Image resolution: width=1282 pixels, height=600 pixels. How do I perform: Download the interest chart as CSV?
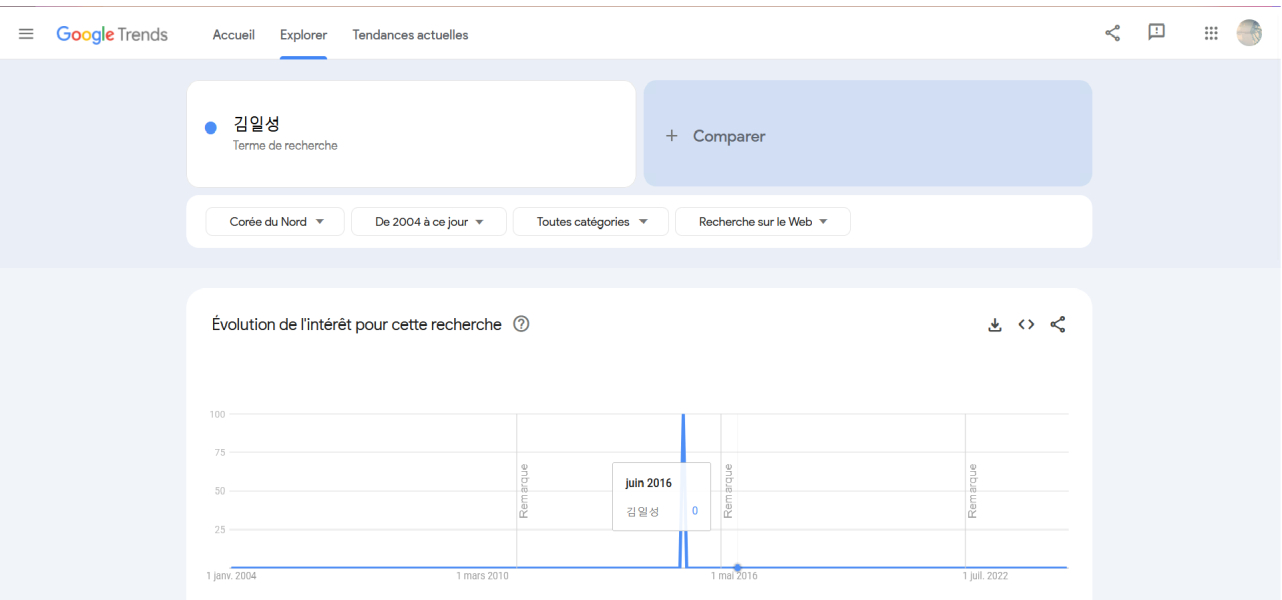click(x=995, y=325)
